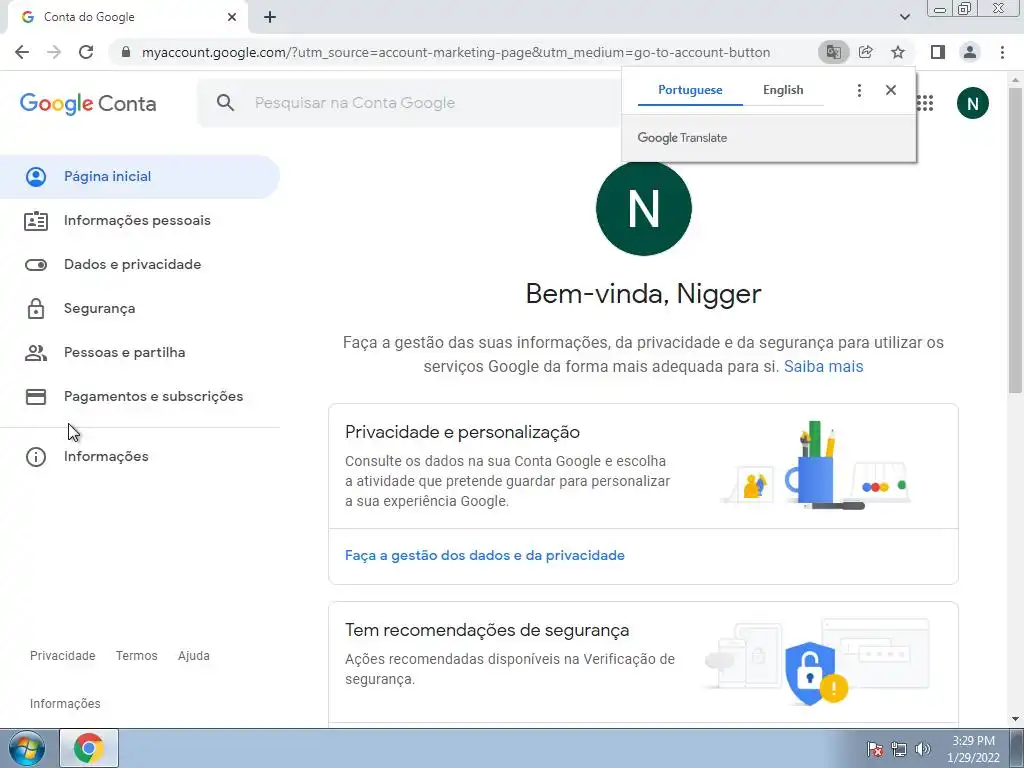Open the Ajuda footer link
1024x768 pixels.
click(194, 656)
